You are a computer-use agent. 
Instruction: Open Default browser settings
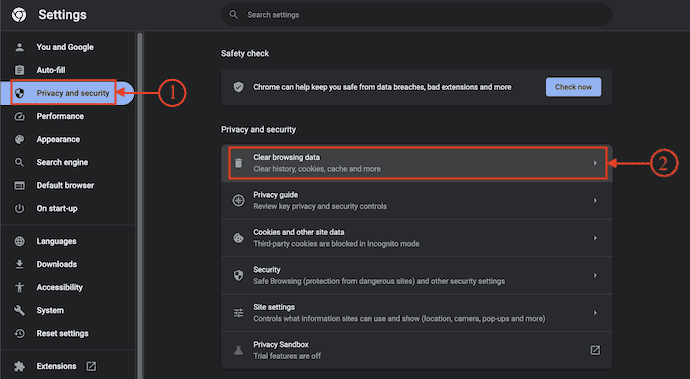click(x=67, y=185)
